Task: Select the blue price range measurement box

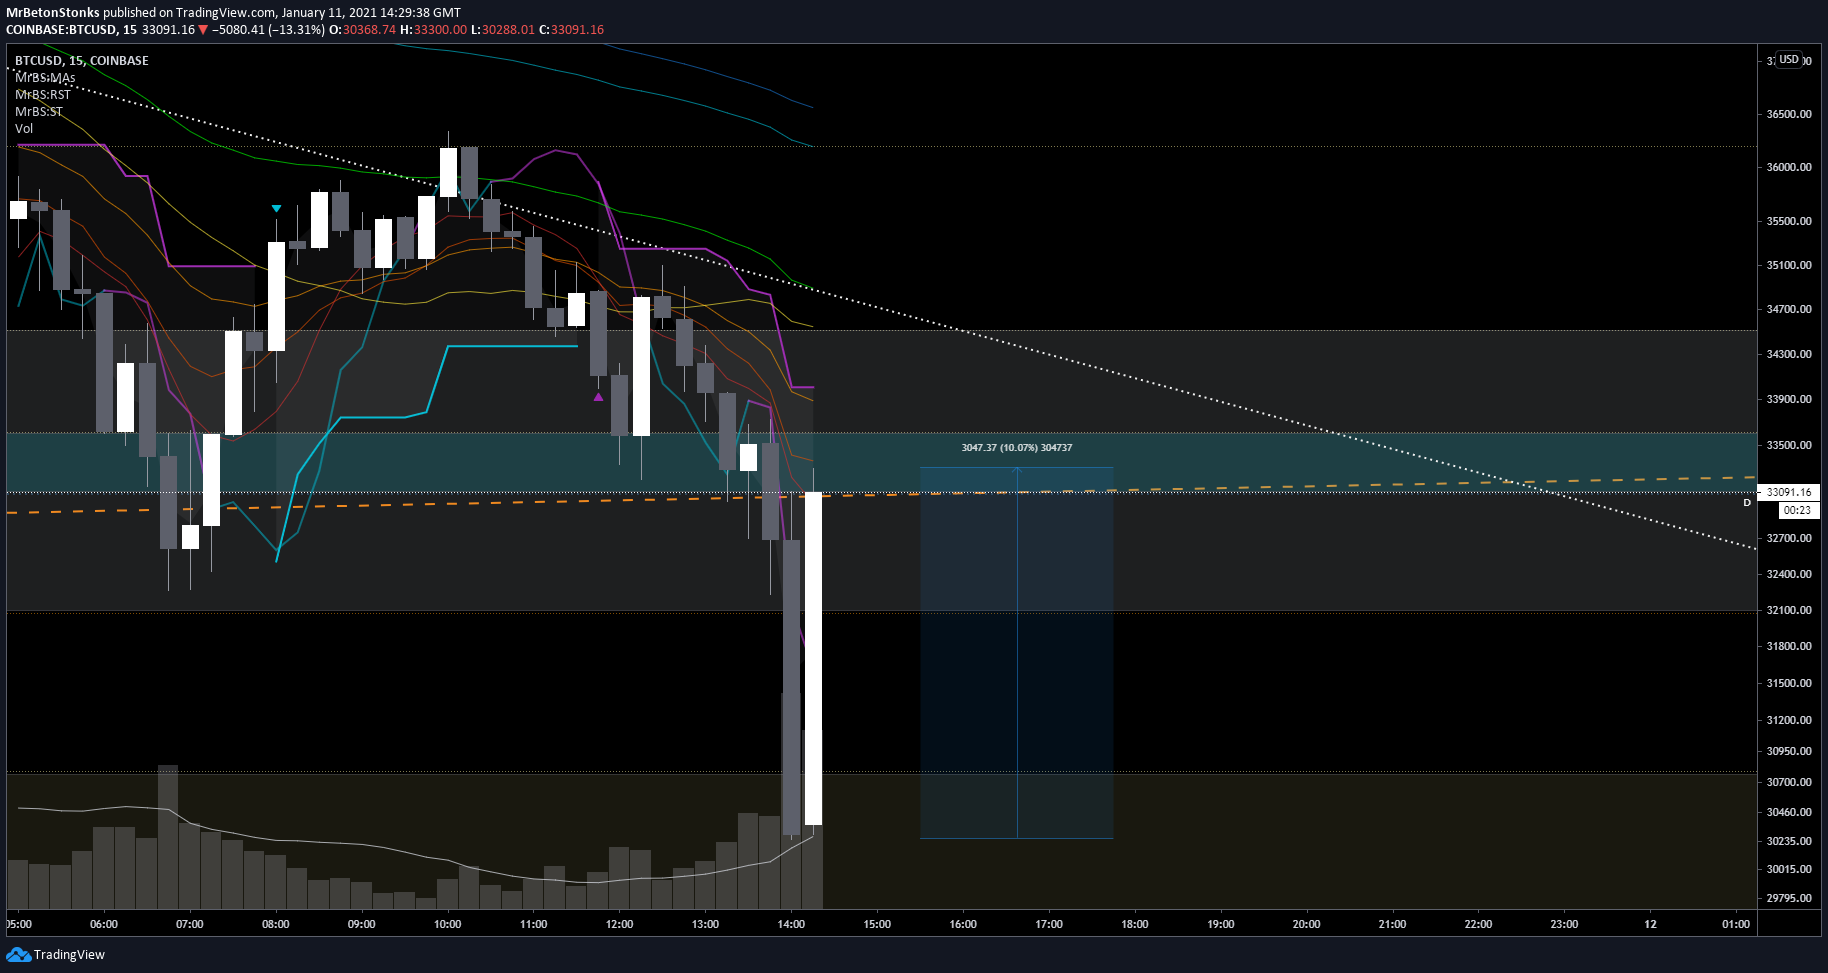Action: [1016, 653]
